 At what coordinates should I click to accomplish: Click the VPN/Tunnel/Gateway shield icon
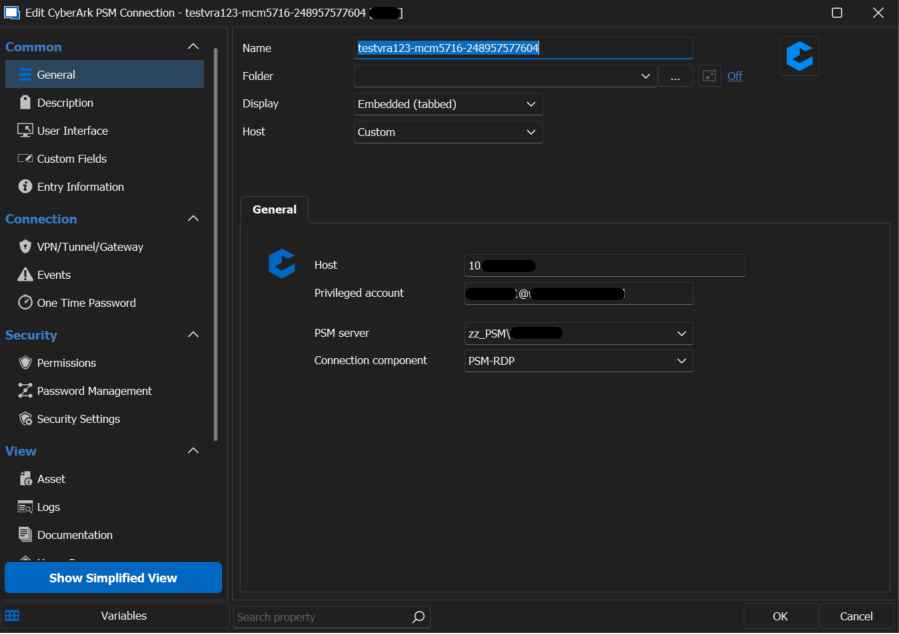click(25, 246)
